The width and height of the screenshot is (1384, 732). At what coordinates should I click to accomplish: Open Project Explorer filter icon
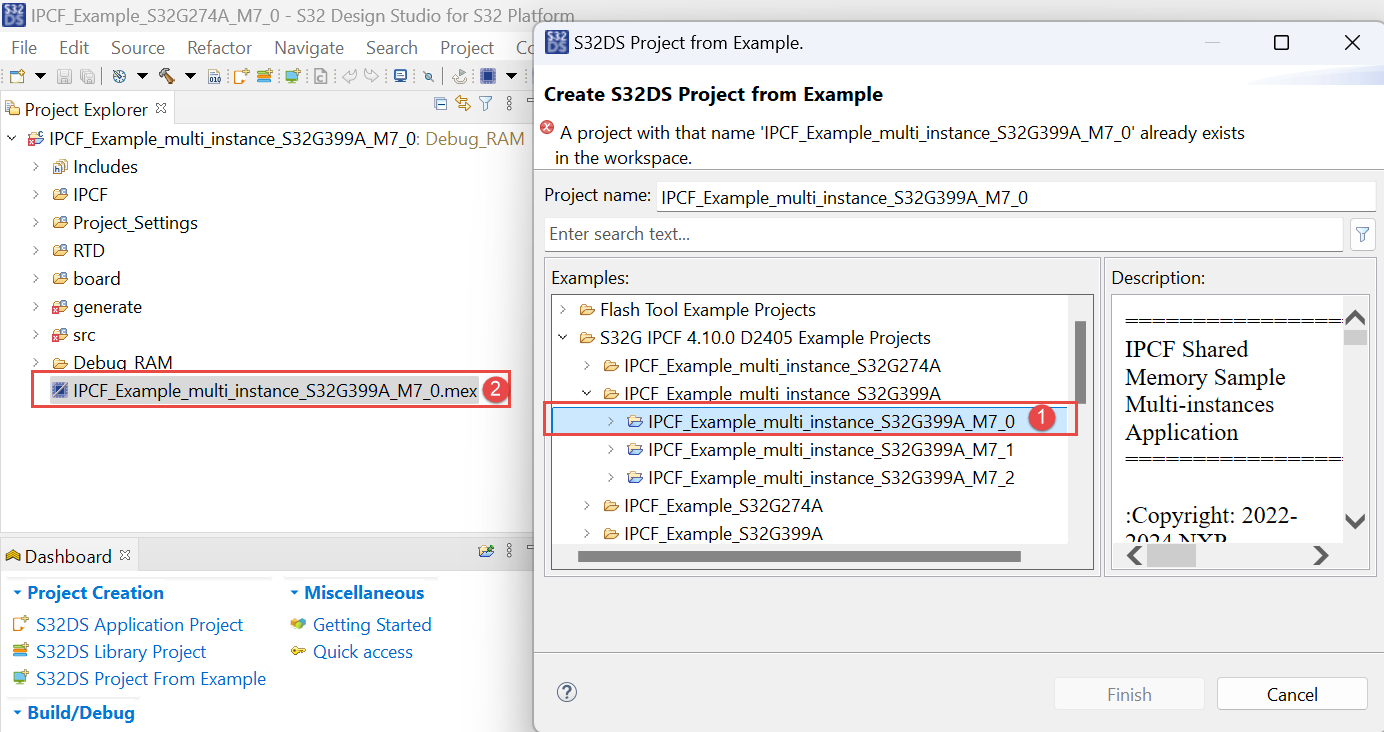[485, 103]
